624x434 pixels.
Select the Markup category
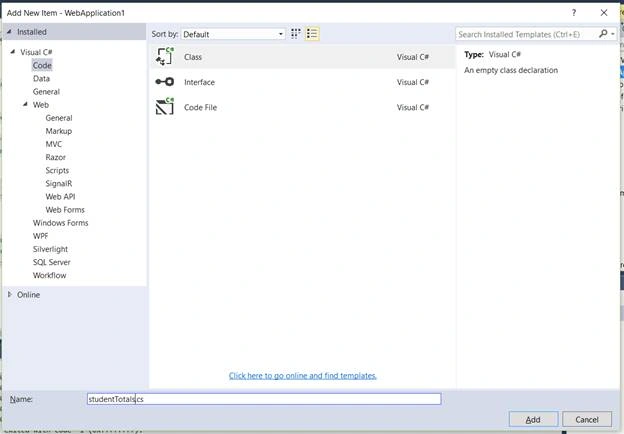point(58,131)
